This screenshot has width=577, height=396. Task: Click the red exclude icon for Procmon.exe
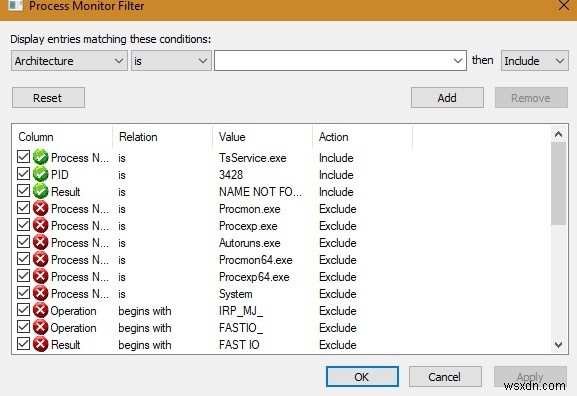[x=40, y=209]
